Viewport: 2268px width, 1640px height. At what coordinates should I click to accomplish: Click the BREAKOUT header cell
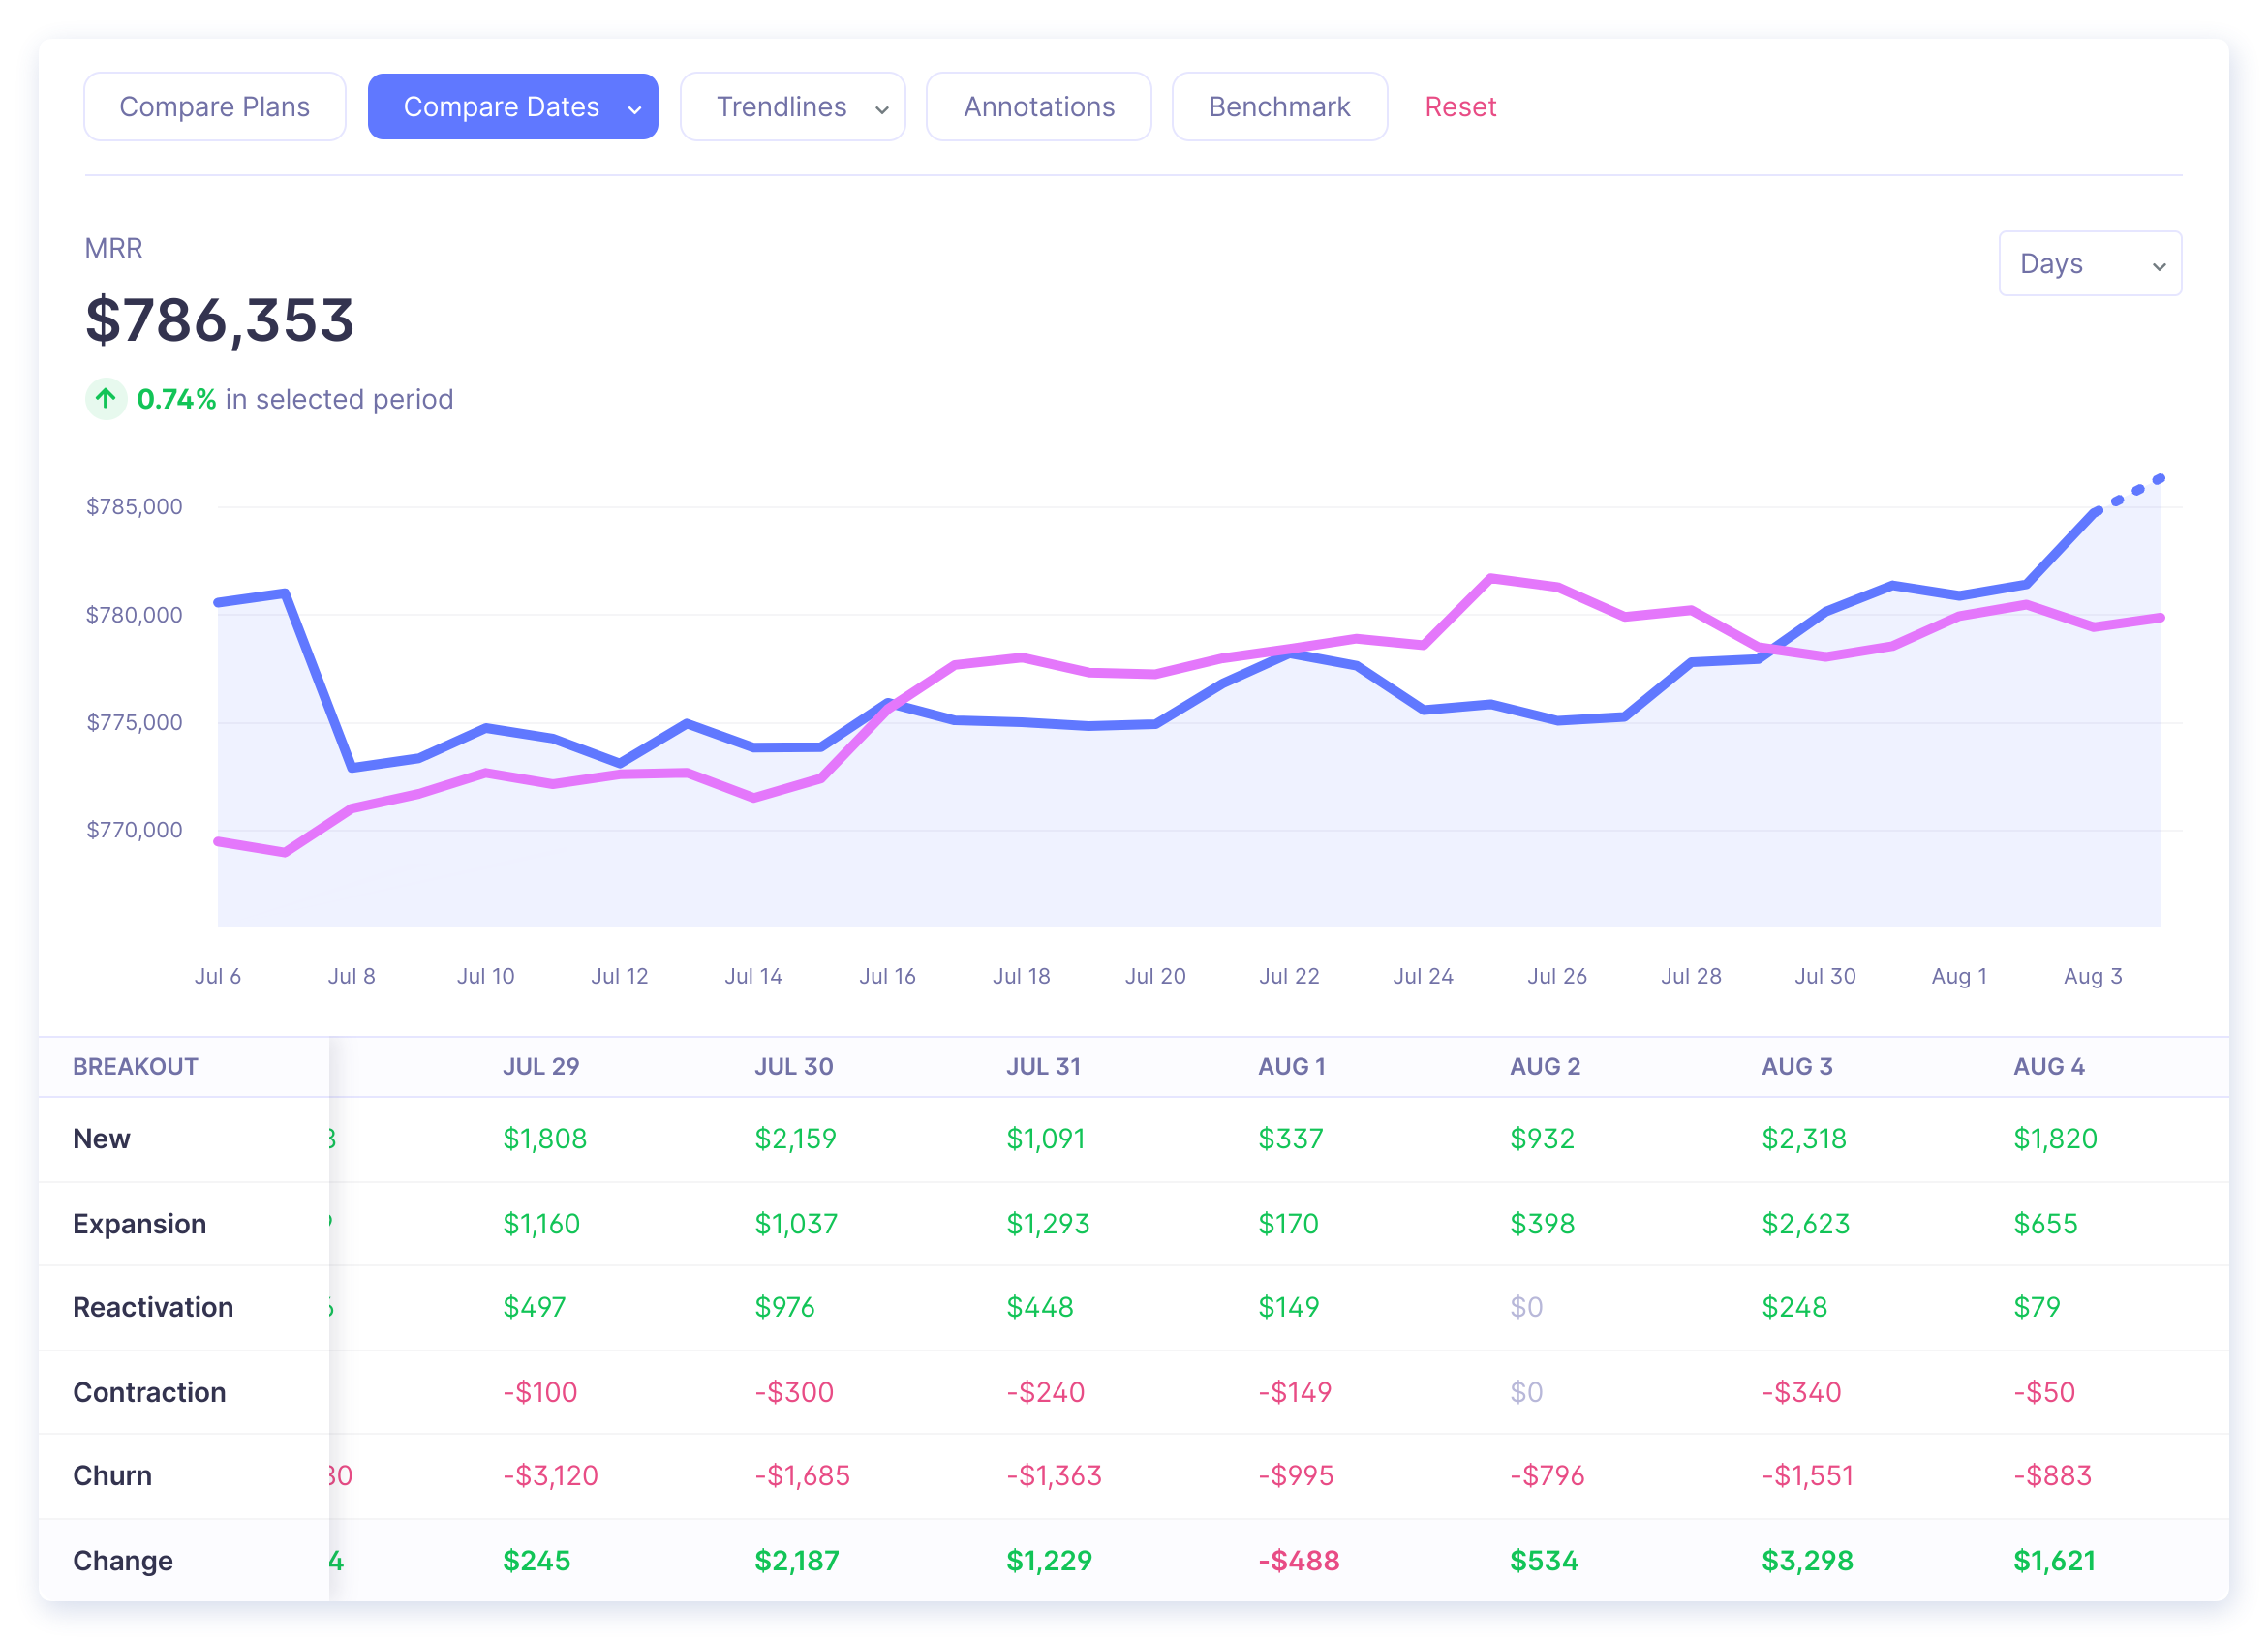(135, 1066)
